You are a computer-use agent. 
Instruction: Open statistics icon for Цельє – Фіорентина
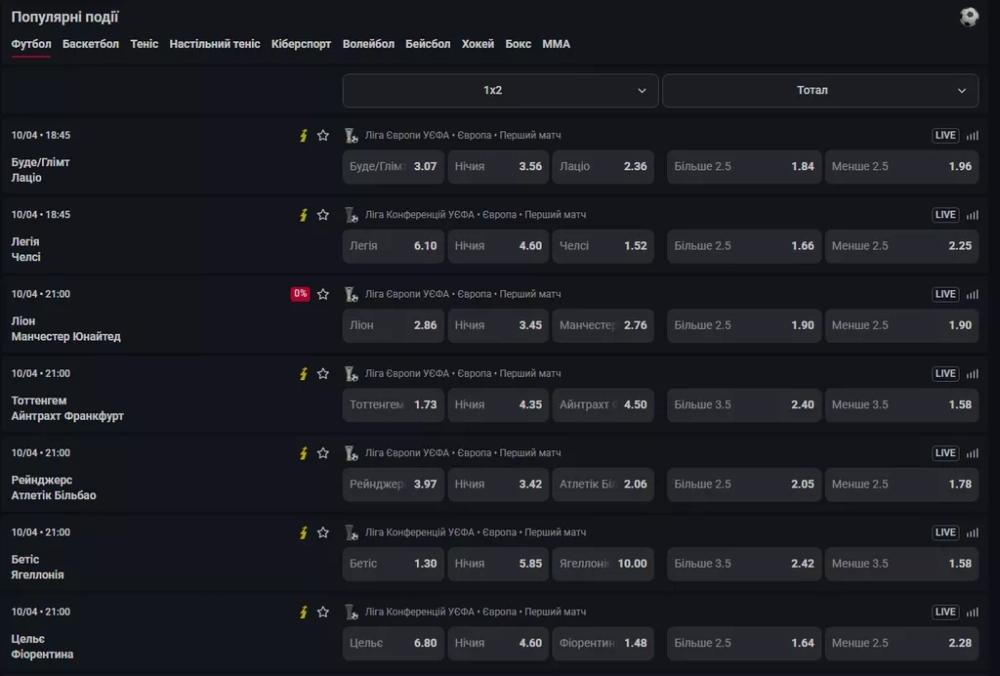tap(972, 612)
